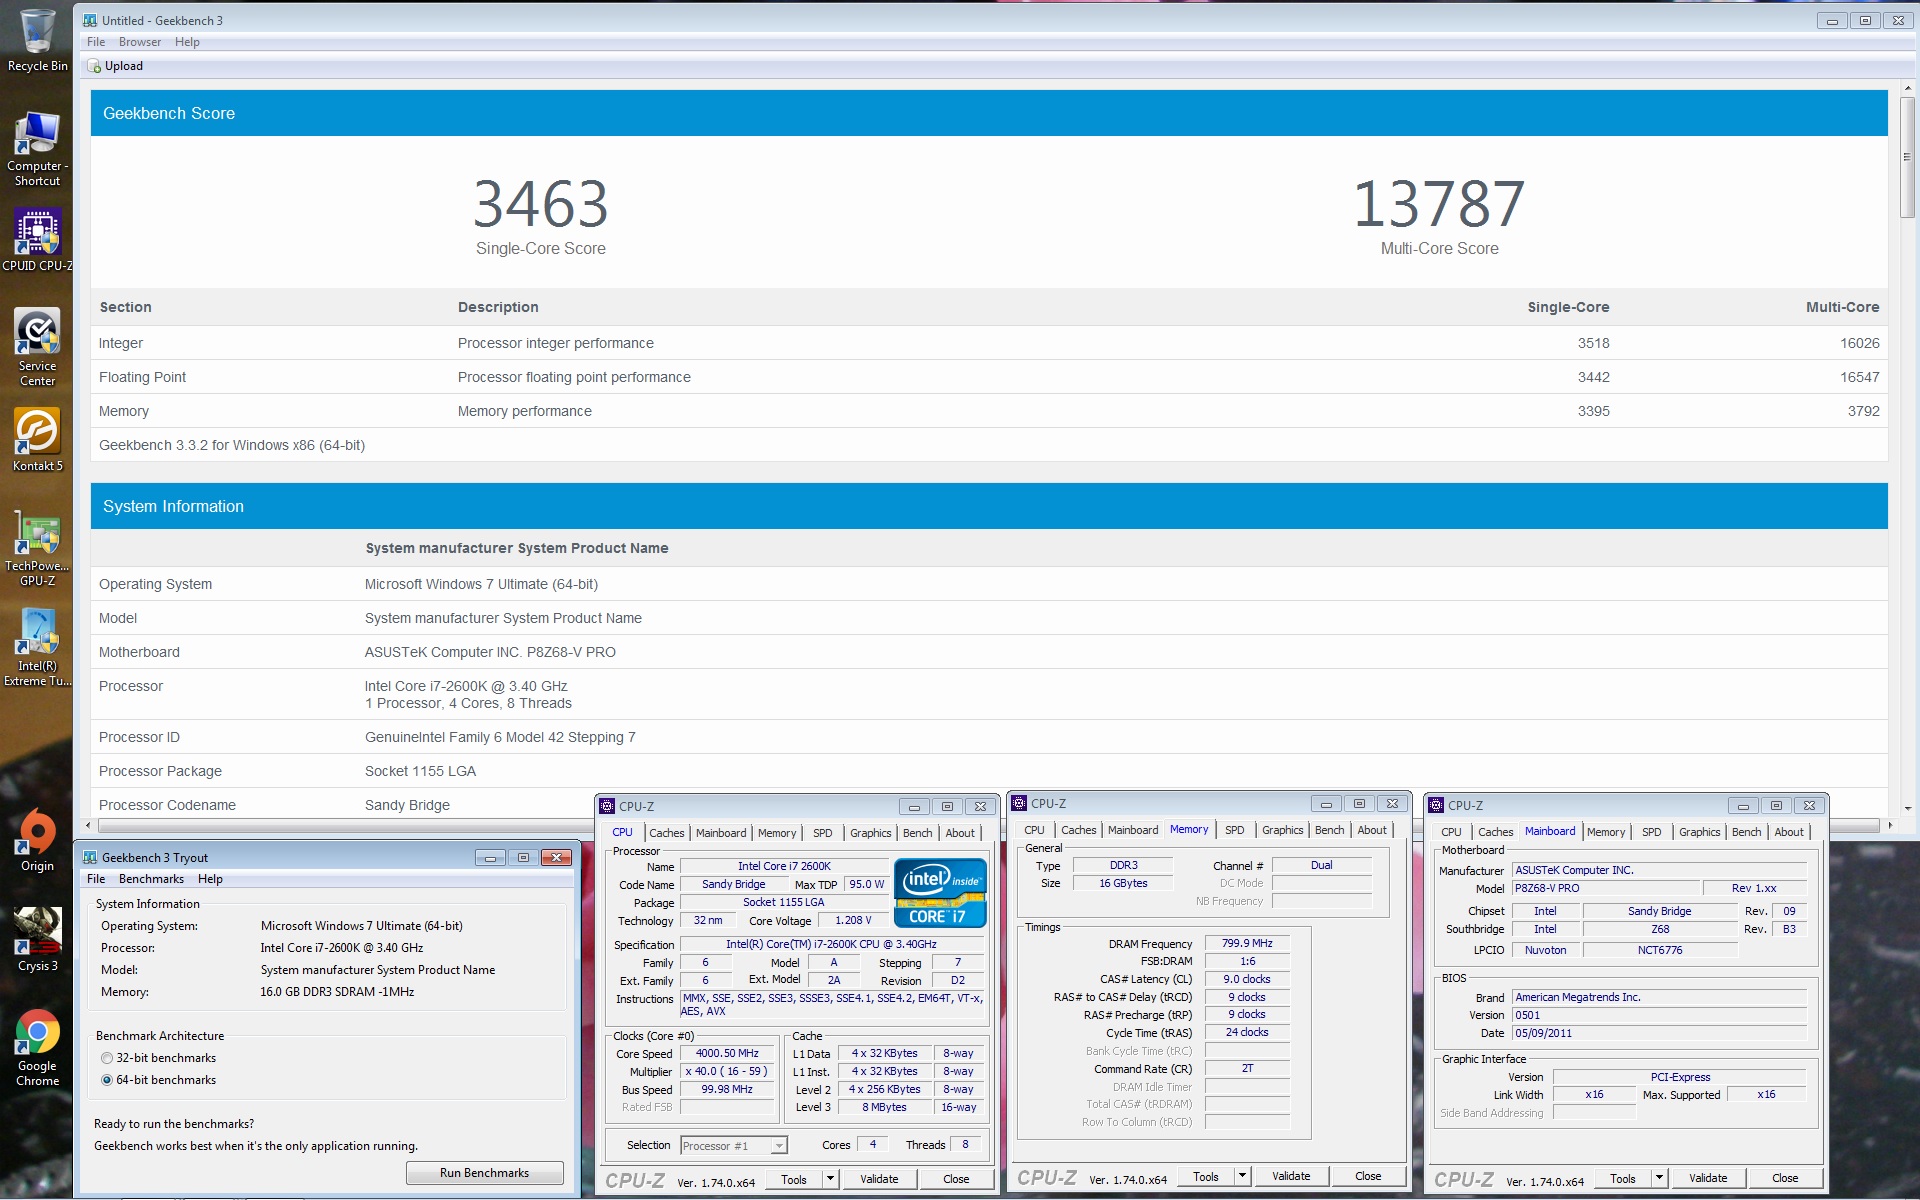Viewport: 1920px width, 1200px height.
Task: Open Help menu in Geekbench 3 Tryout
Action: click(210, 879)
